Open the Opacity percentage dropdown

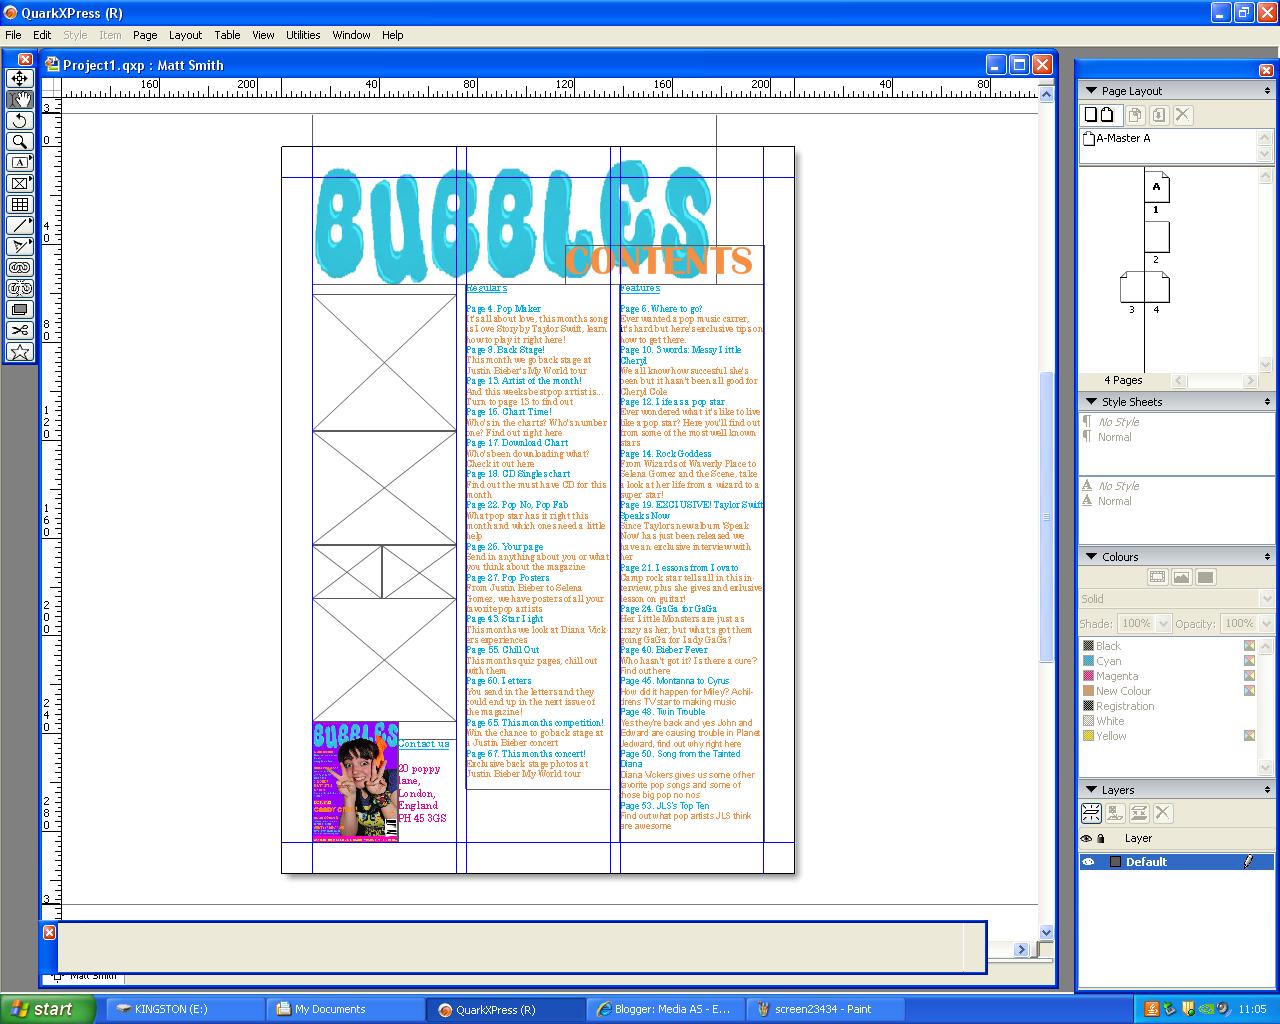[1265, 624]
